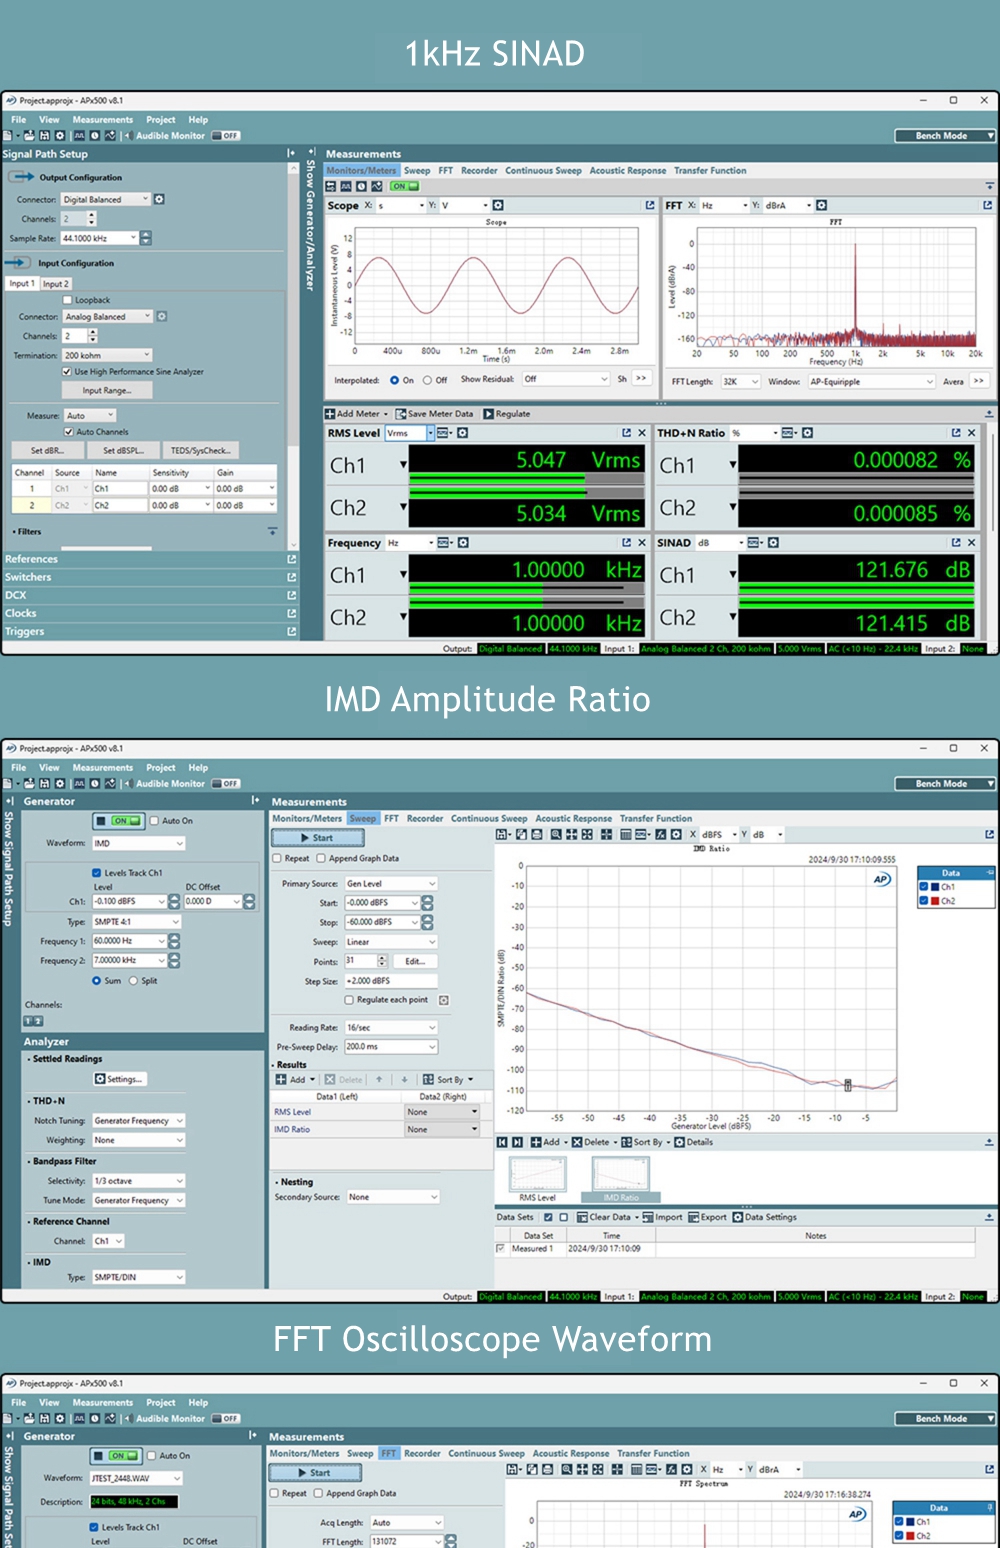Image resolution: width=1000 pixels, height=1548 pixels.
Task: Click the Input Range... button
Action: (x=106, y=390)
